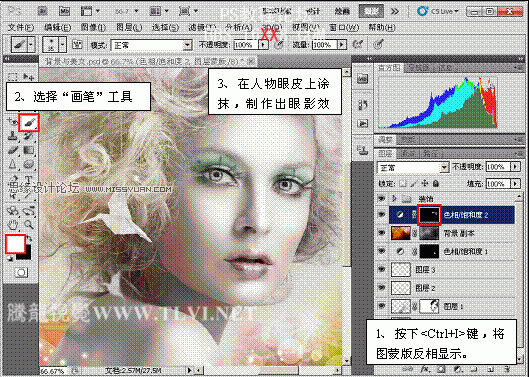Open the layer fill slider arrow
Screen dimensions: 529x377
coord(515,184)
